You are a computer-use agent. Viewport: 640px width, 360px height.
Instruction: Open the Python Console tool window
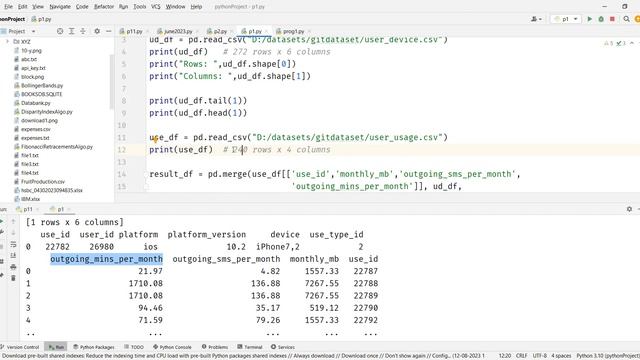click(172, 347)
